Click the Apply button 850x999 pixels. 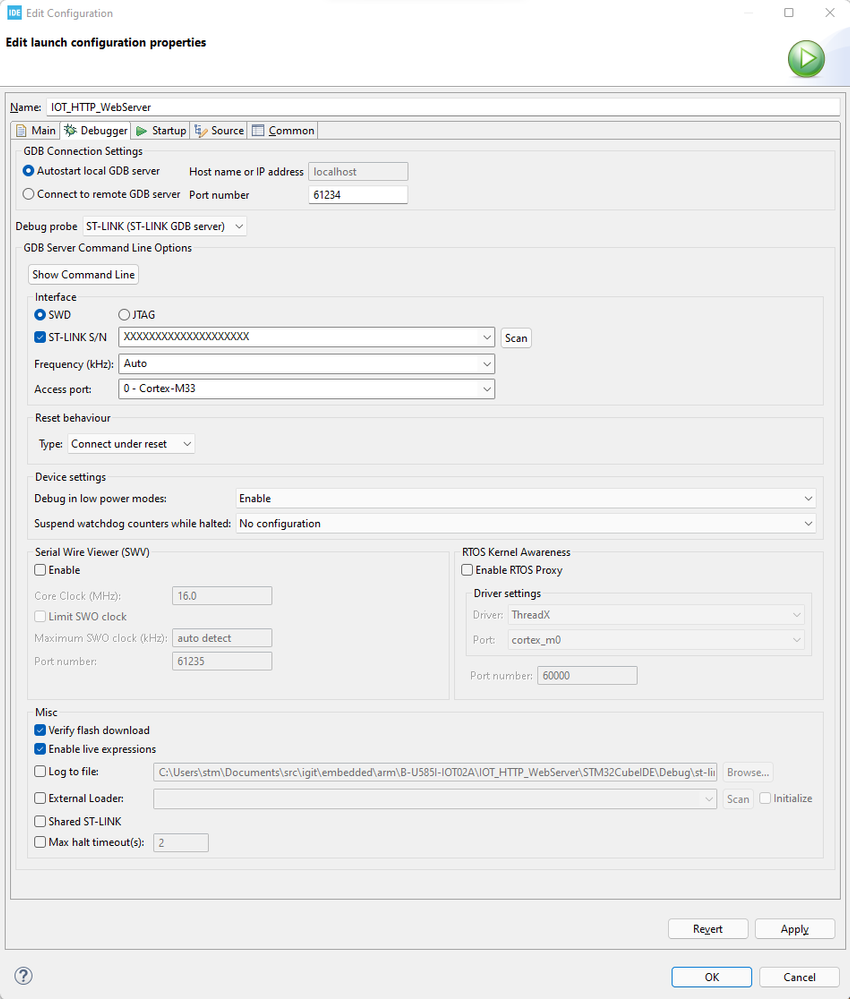click(x=795, y=929)
